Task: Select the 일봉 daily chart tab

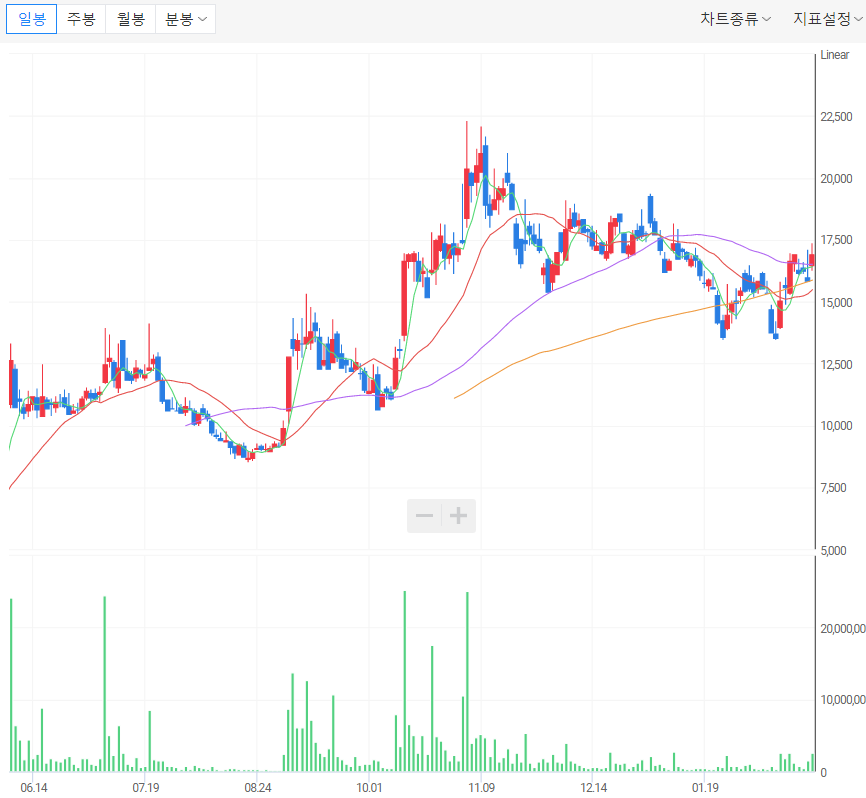Action: coord(31,19)
